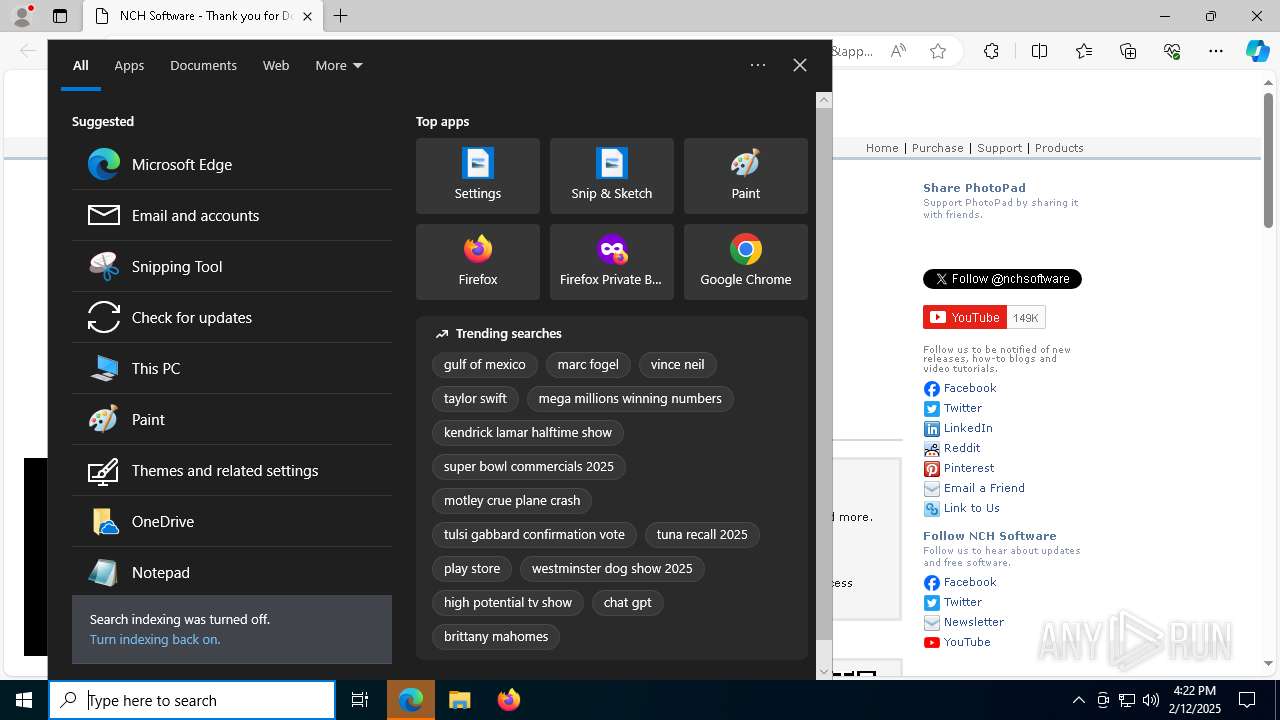The height and width of the screenshot is (720, 1280).
Task: Click YouTube subscribe button 149K
Action: point(984,318)
